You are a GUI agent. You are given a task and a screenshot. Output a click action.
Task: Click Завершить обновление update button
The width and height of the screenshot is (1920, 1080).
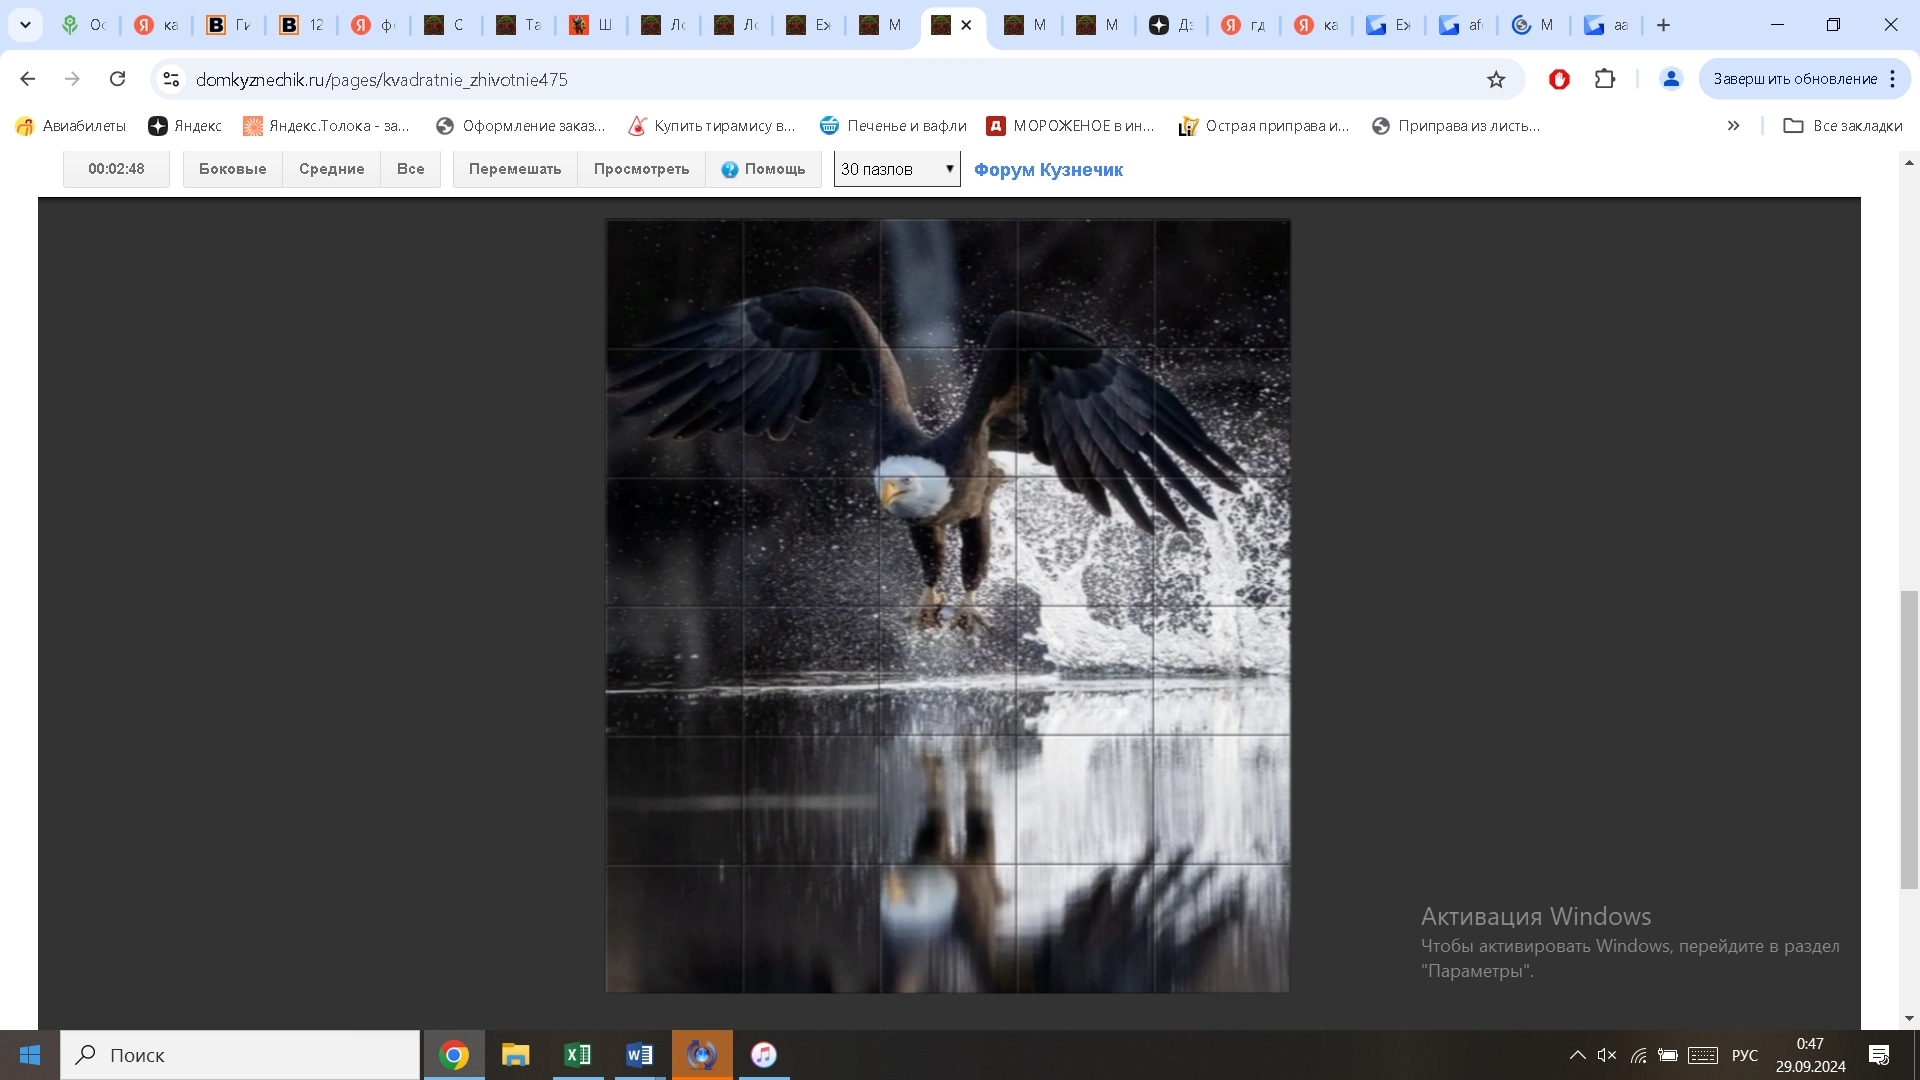(1795, 79)
